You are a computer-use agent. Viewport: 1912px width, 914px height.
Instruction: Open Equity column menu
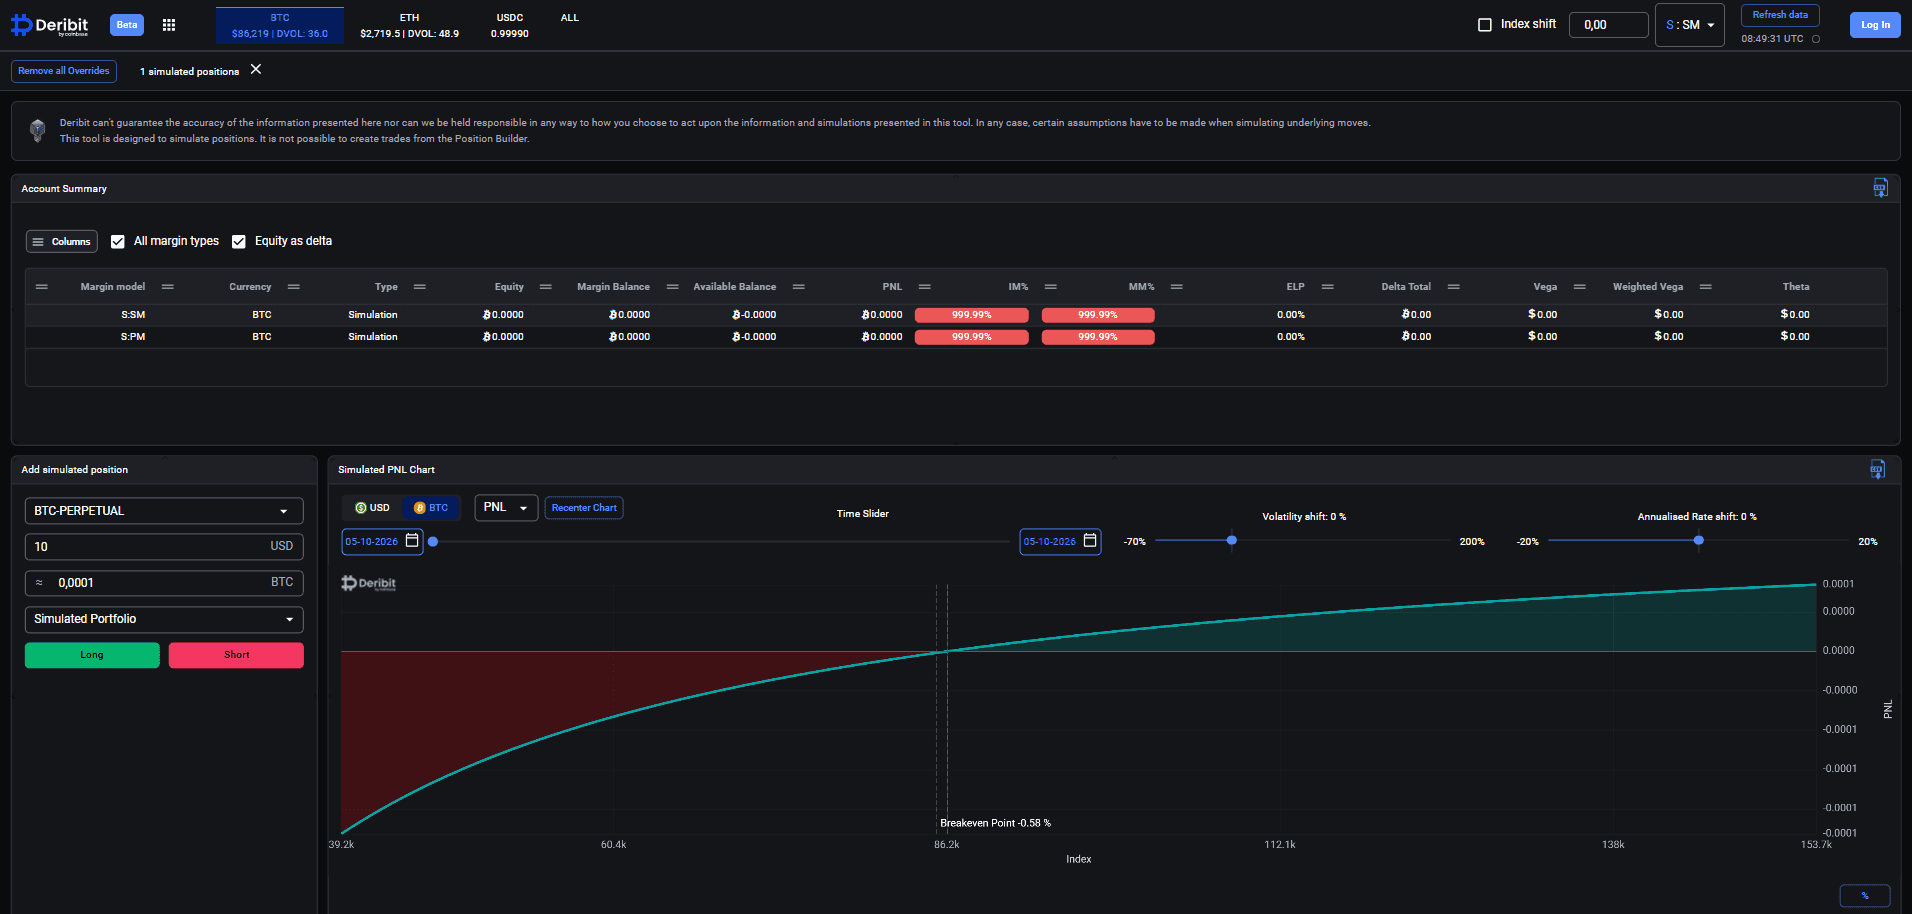[546, 287]
